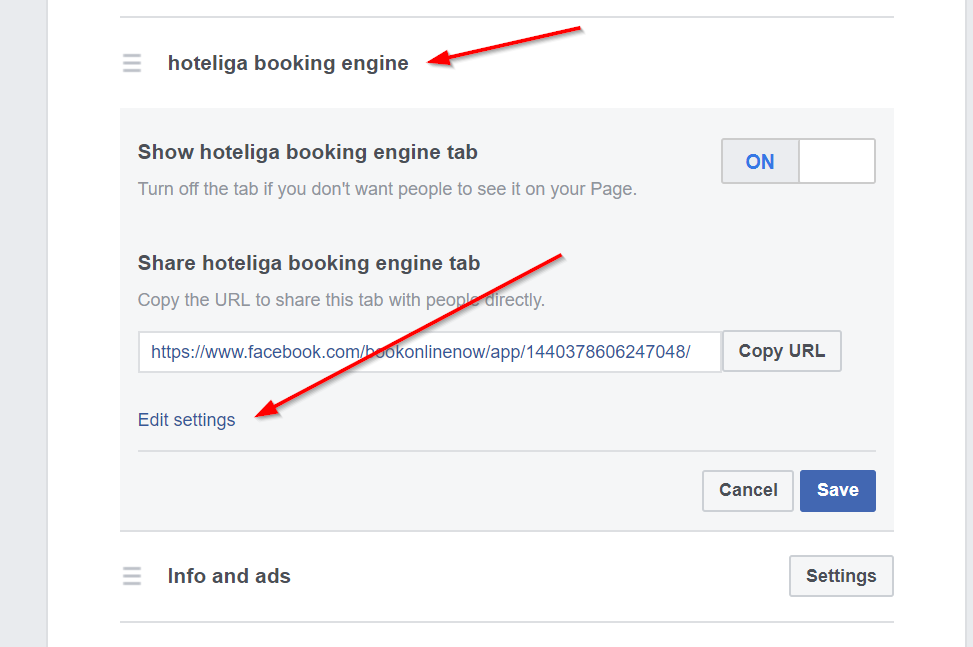The width and height of the screenshot is (973, 647).
Task: Click the white empty half of the ON switch
Action: (x=837, y=161)
